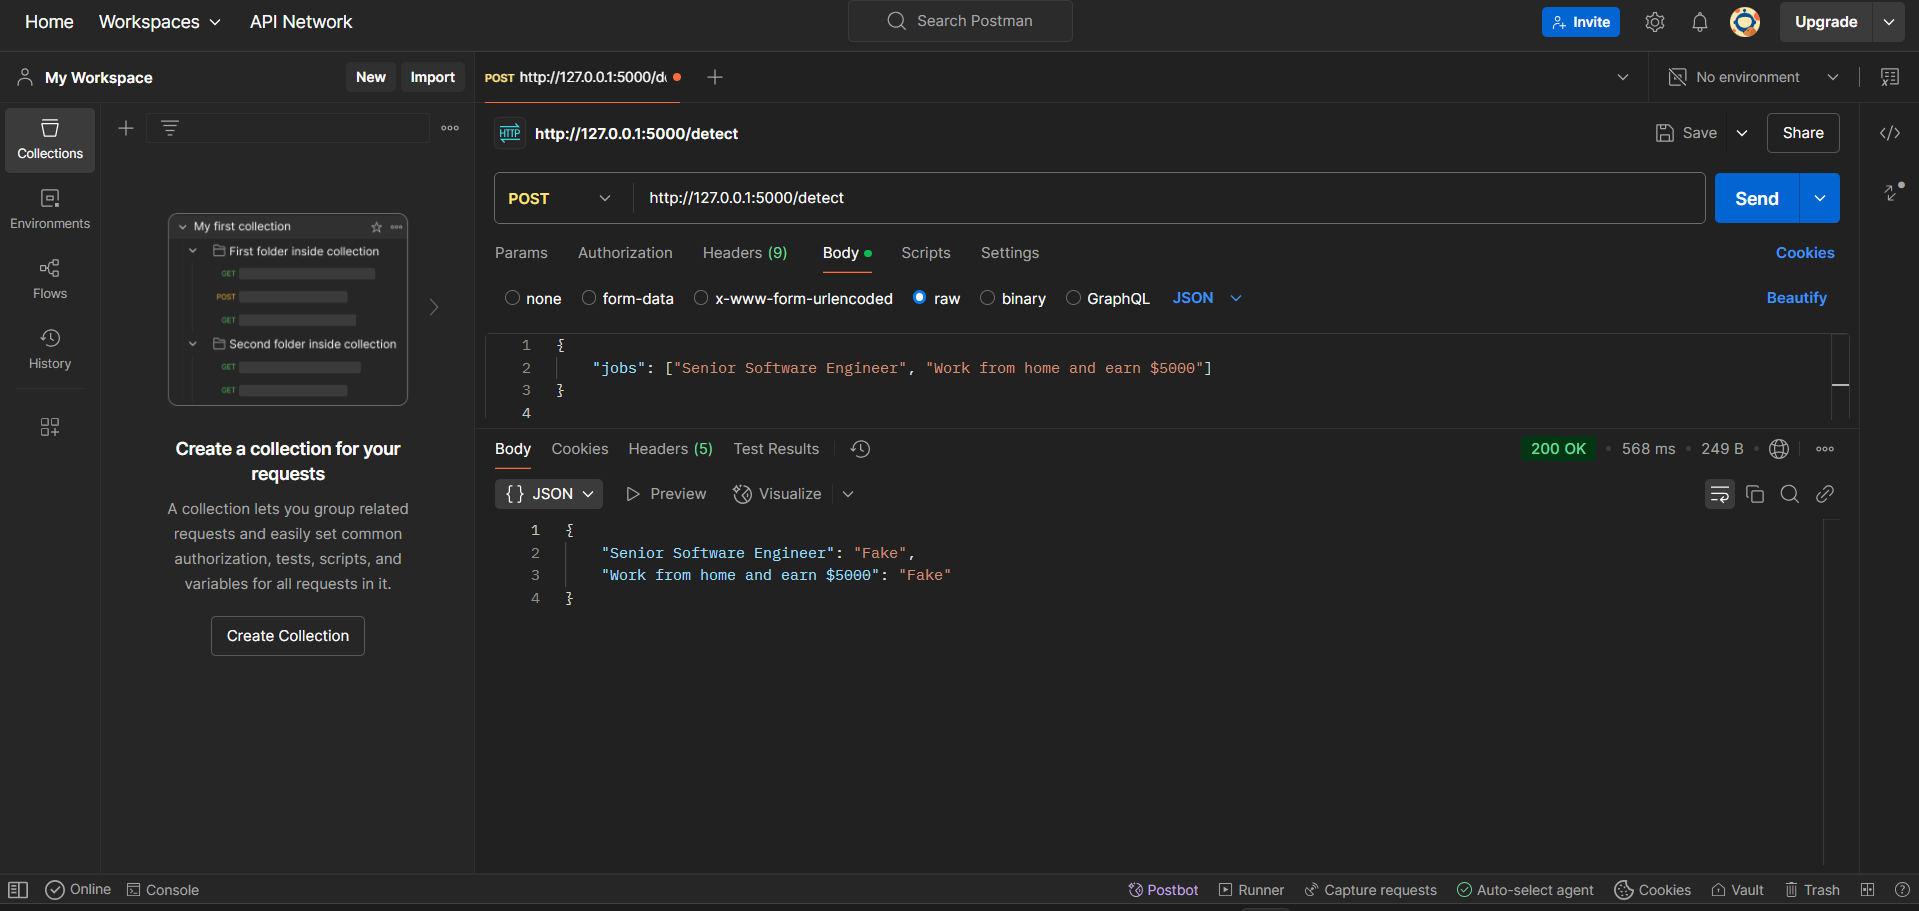Click the Share button

[x=1803, y=133]
